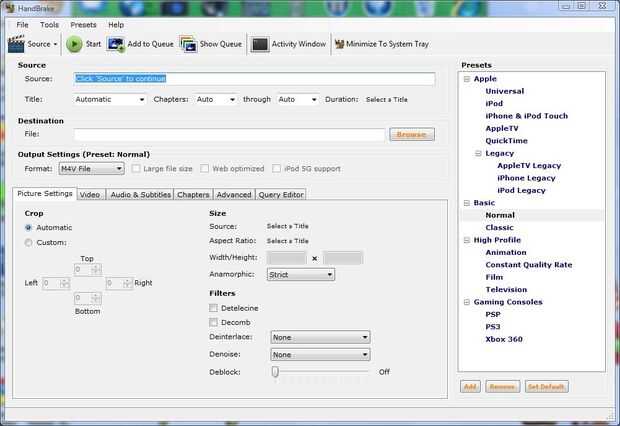Image resolution: width=620 pixels, height=426 pixels.
Task: Collapse the High Profile presets group
Action: tap(467, 240)
